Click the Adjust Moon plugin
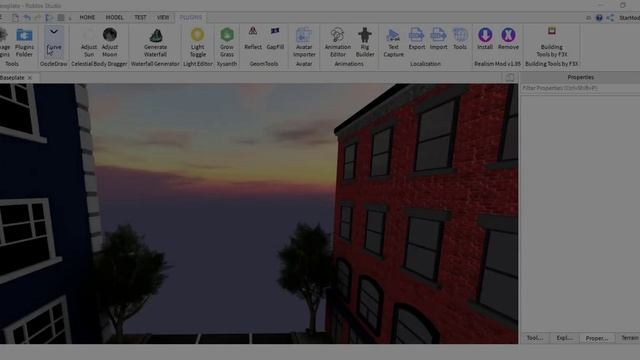 (x=110, y=42)
